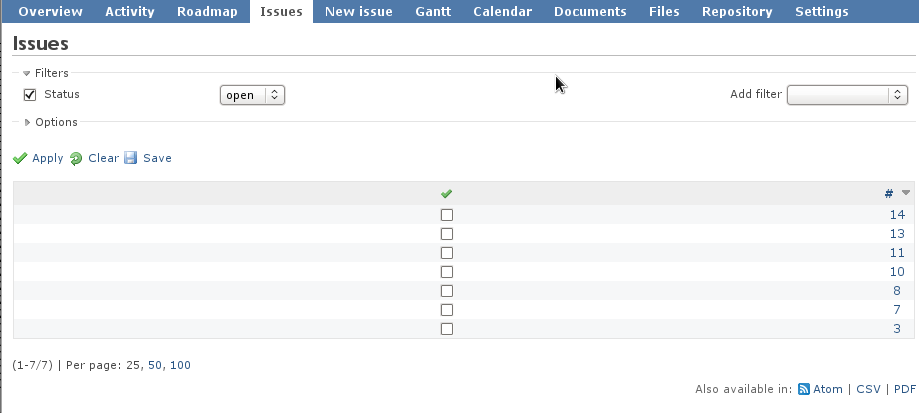Export issues as PDF

tap(905, 389)
